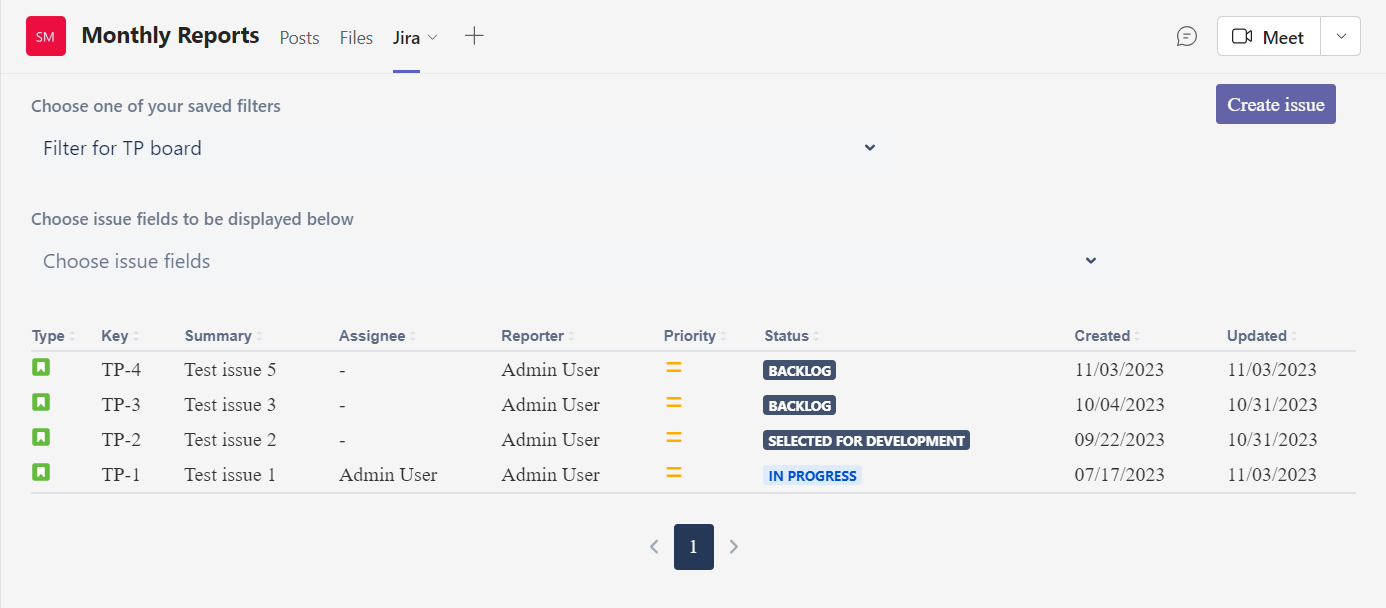Click the Medium priority icon for TP-3
The width and height of the screenshot is (1386, 608).
[x=673, y=404]
